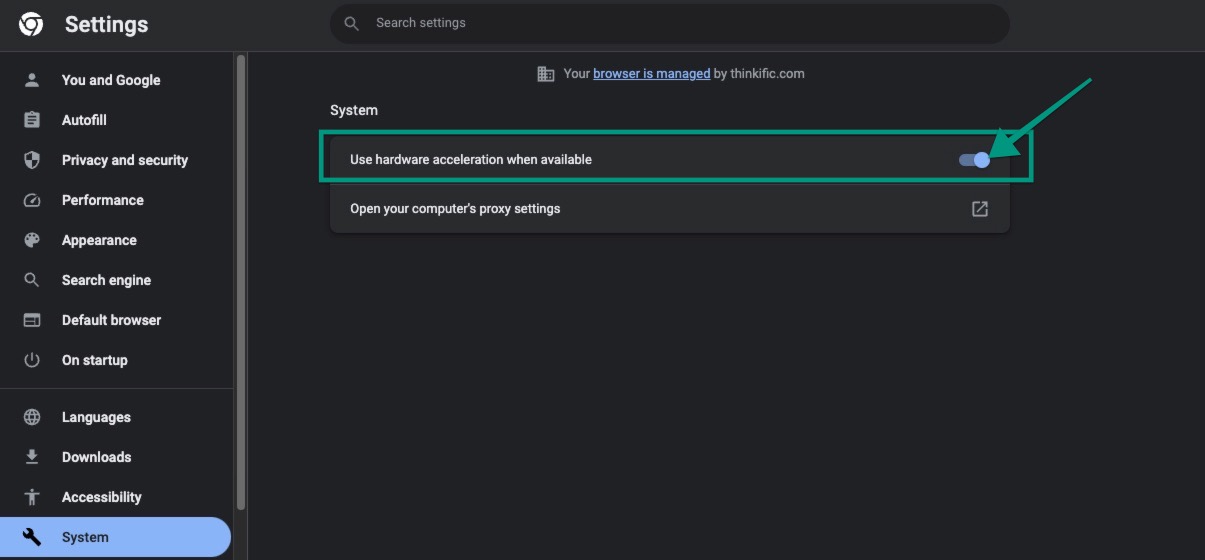Click the magnifier icon in search settings
Image resolution: width=1205 pixels, height=560 pixels.
click(x=351, y=23)
